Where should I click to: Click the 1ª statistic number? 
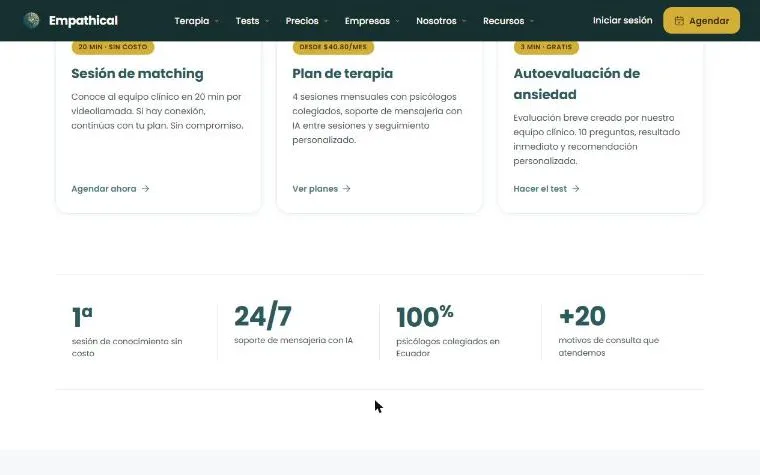82,317
